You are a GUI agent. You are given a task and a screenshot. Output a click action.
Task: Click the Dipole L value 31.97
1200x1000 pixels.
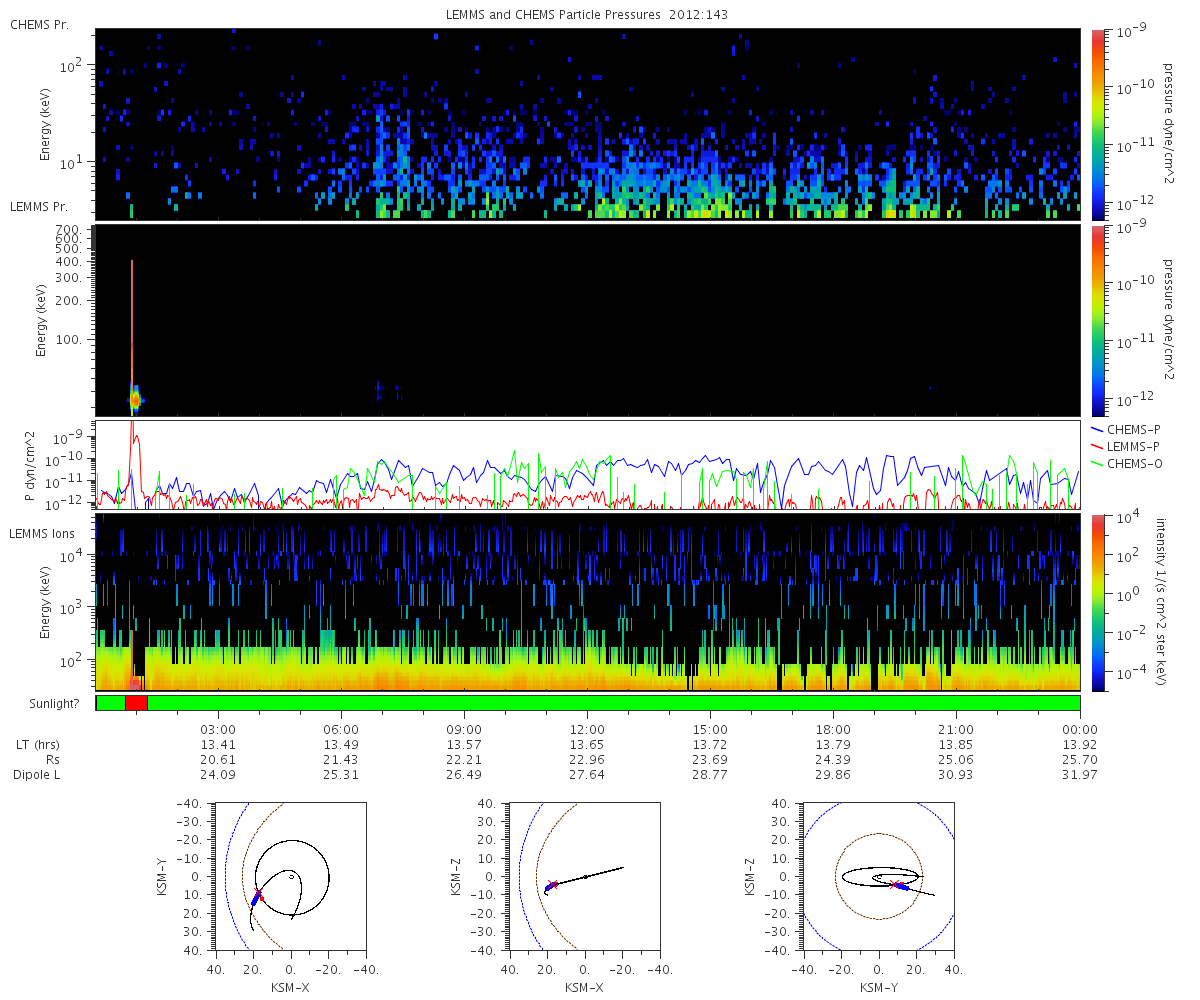click(x=1080, y=775)
